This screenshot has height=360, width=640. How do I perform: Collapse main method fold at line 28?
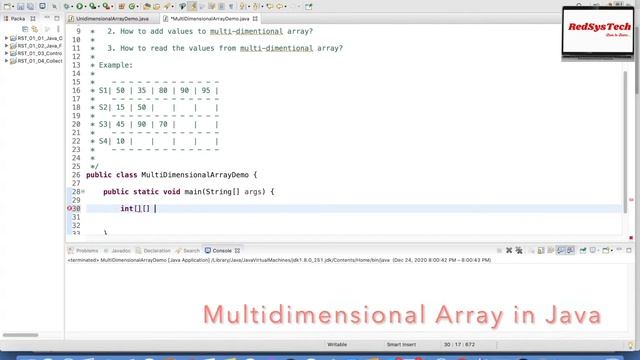coord(83,191)
